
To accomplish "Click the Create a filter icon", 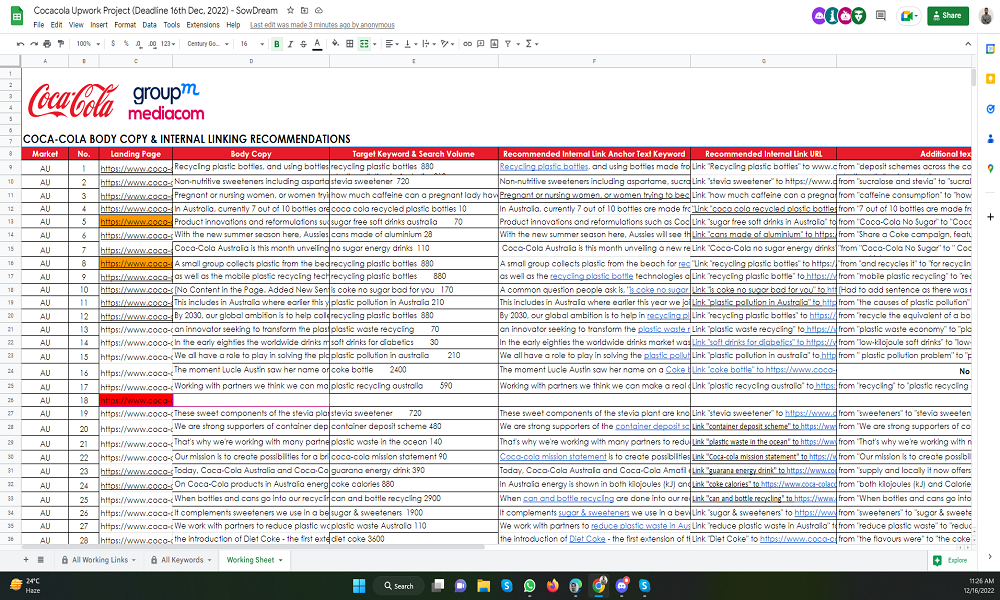I will click(508, 44).
